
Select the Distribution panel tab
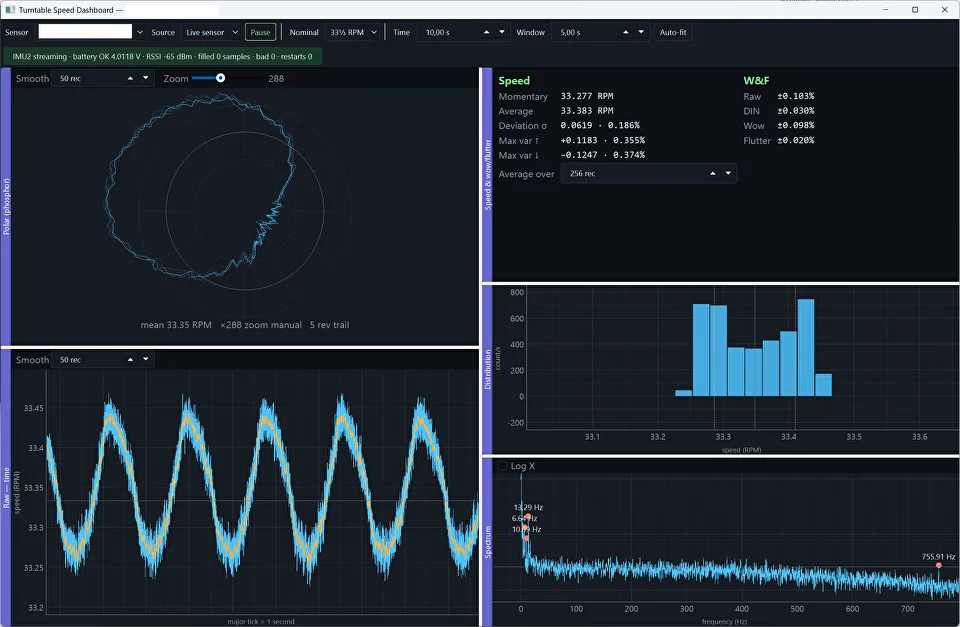point(487,370)
